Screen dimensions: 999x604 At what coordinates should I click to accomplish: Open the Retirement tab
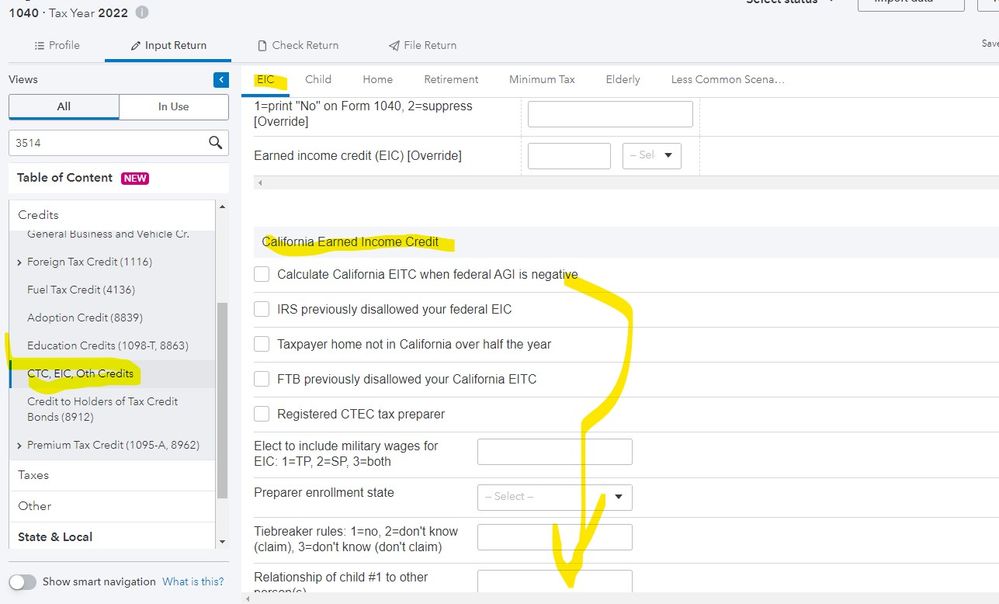tap(451, 79)
